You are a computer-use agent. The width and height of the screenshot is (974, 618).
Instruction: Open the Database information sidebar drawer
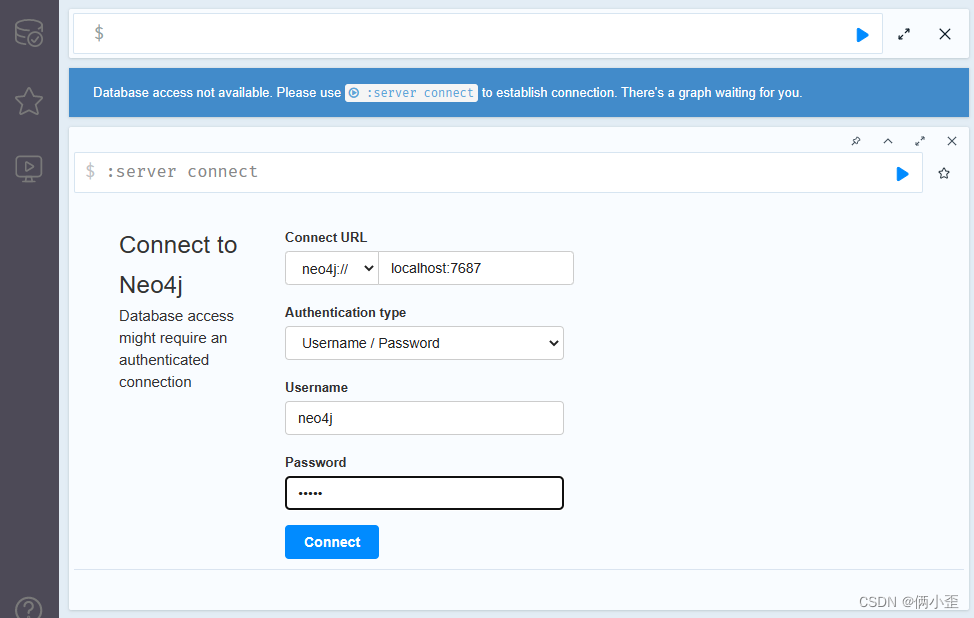pyautogui.click(x=29, y=33)
